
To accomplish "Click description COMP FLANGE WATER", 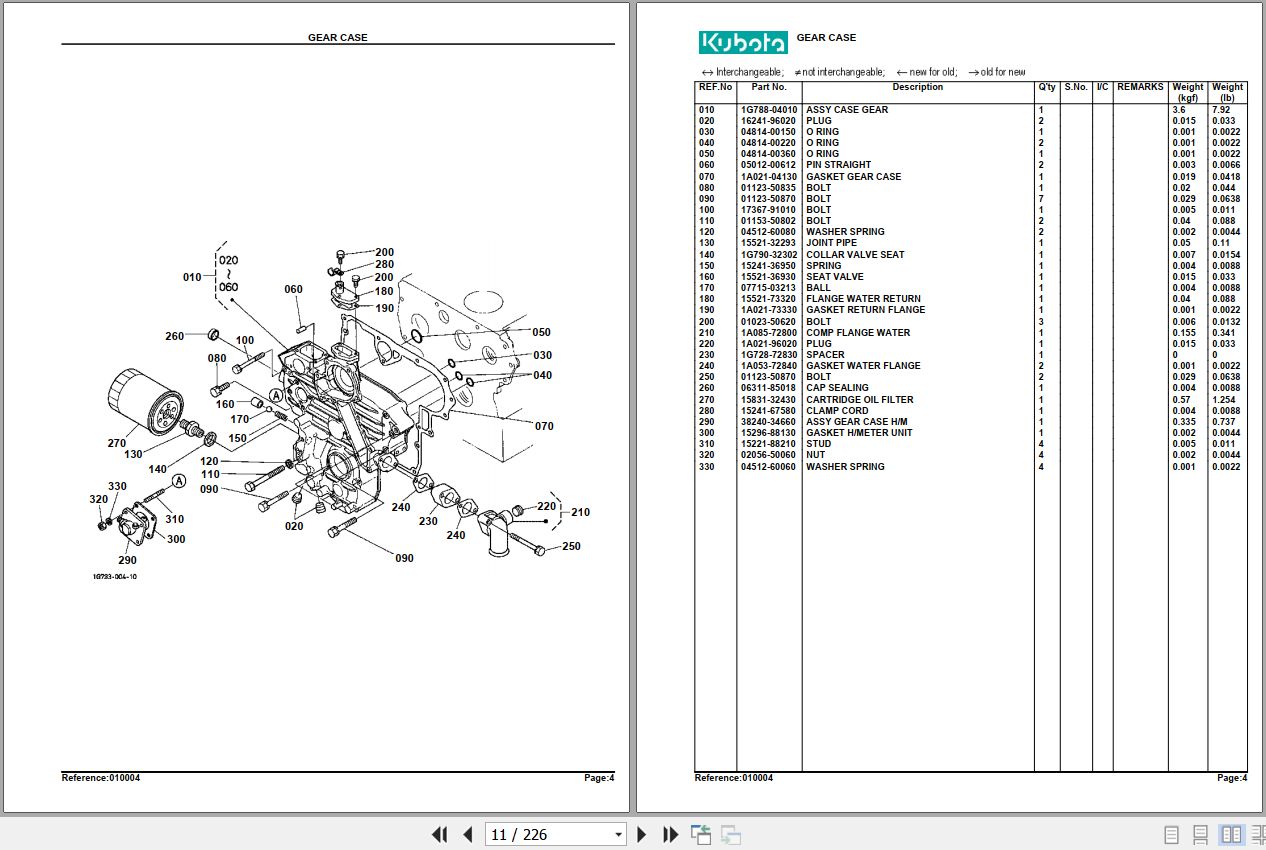I will tap(858, 333).
